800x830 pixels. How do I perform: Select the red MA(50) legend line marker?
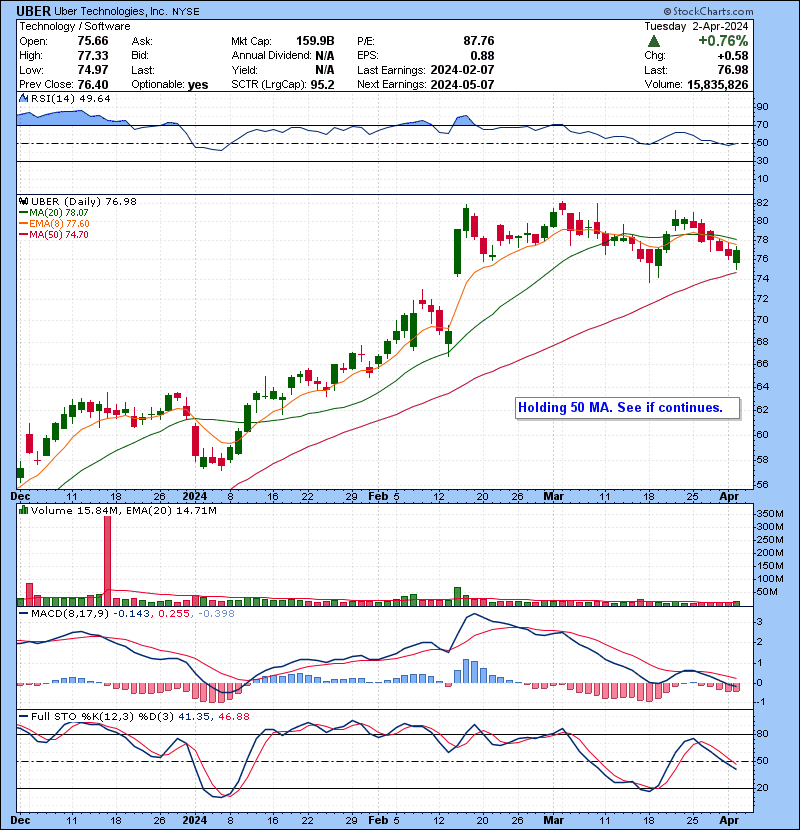pos(23,235)
